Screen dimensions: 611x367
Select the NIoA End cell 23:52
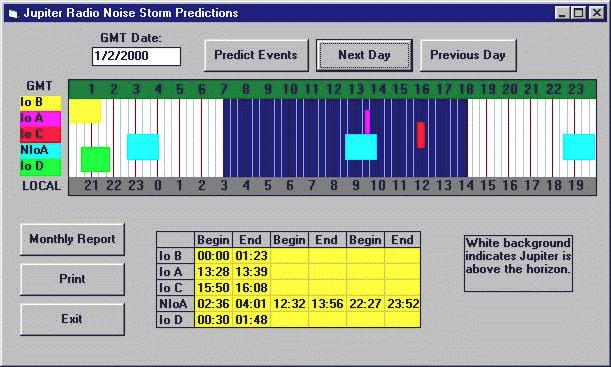[403, 303]
